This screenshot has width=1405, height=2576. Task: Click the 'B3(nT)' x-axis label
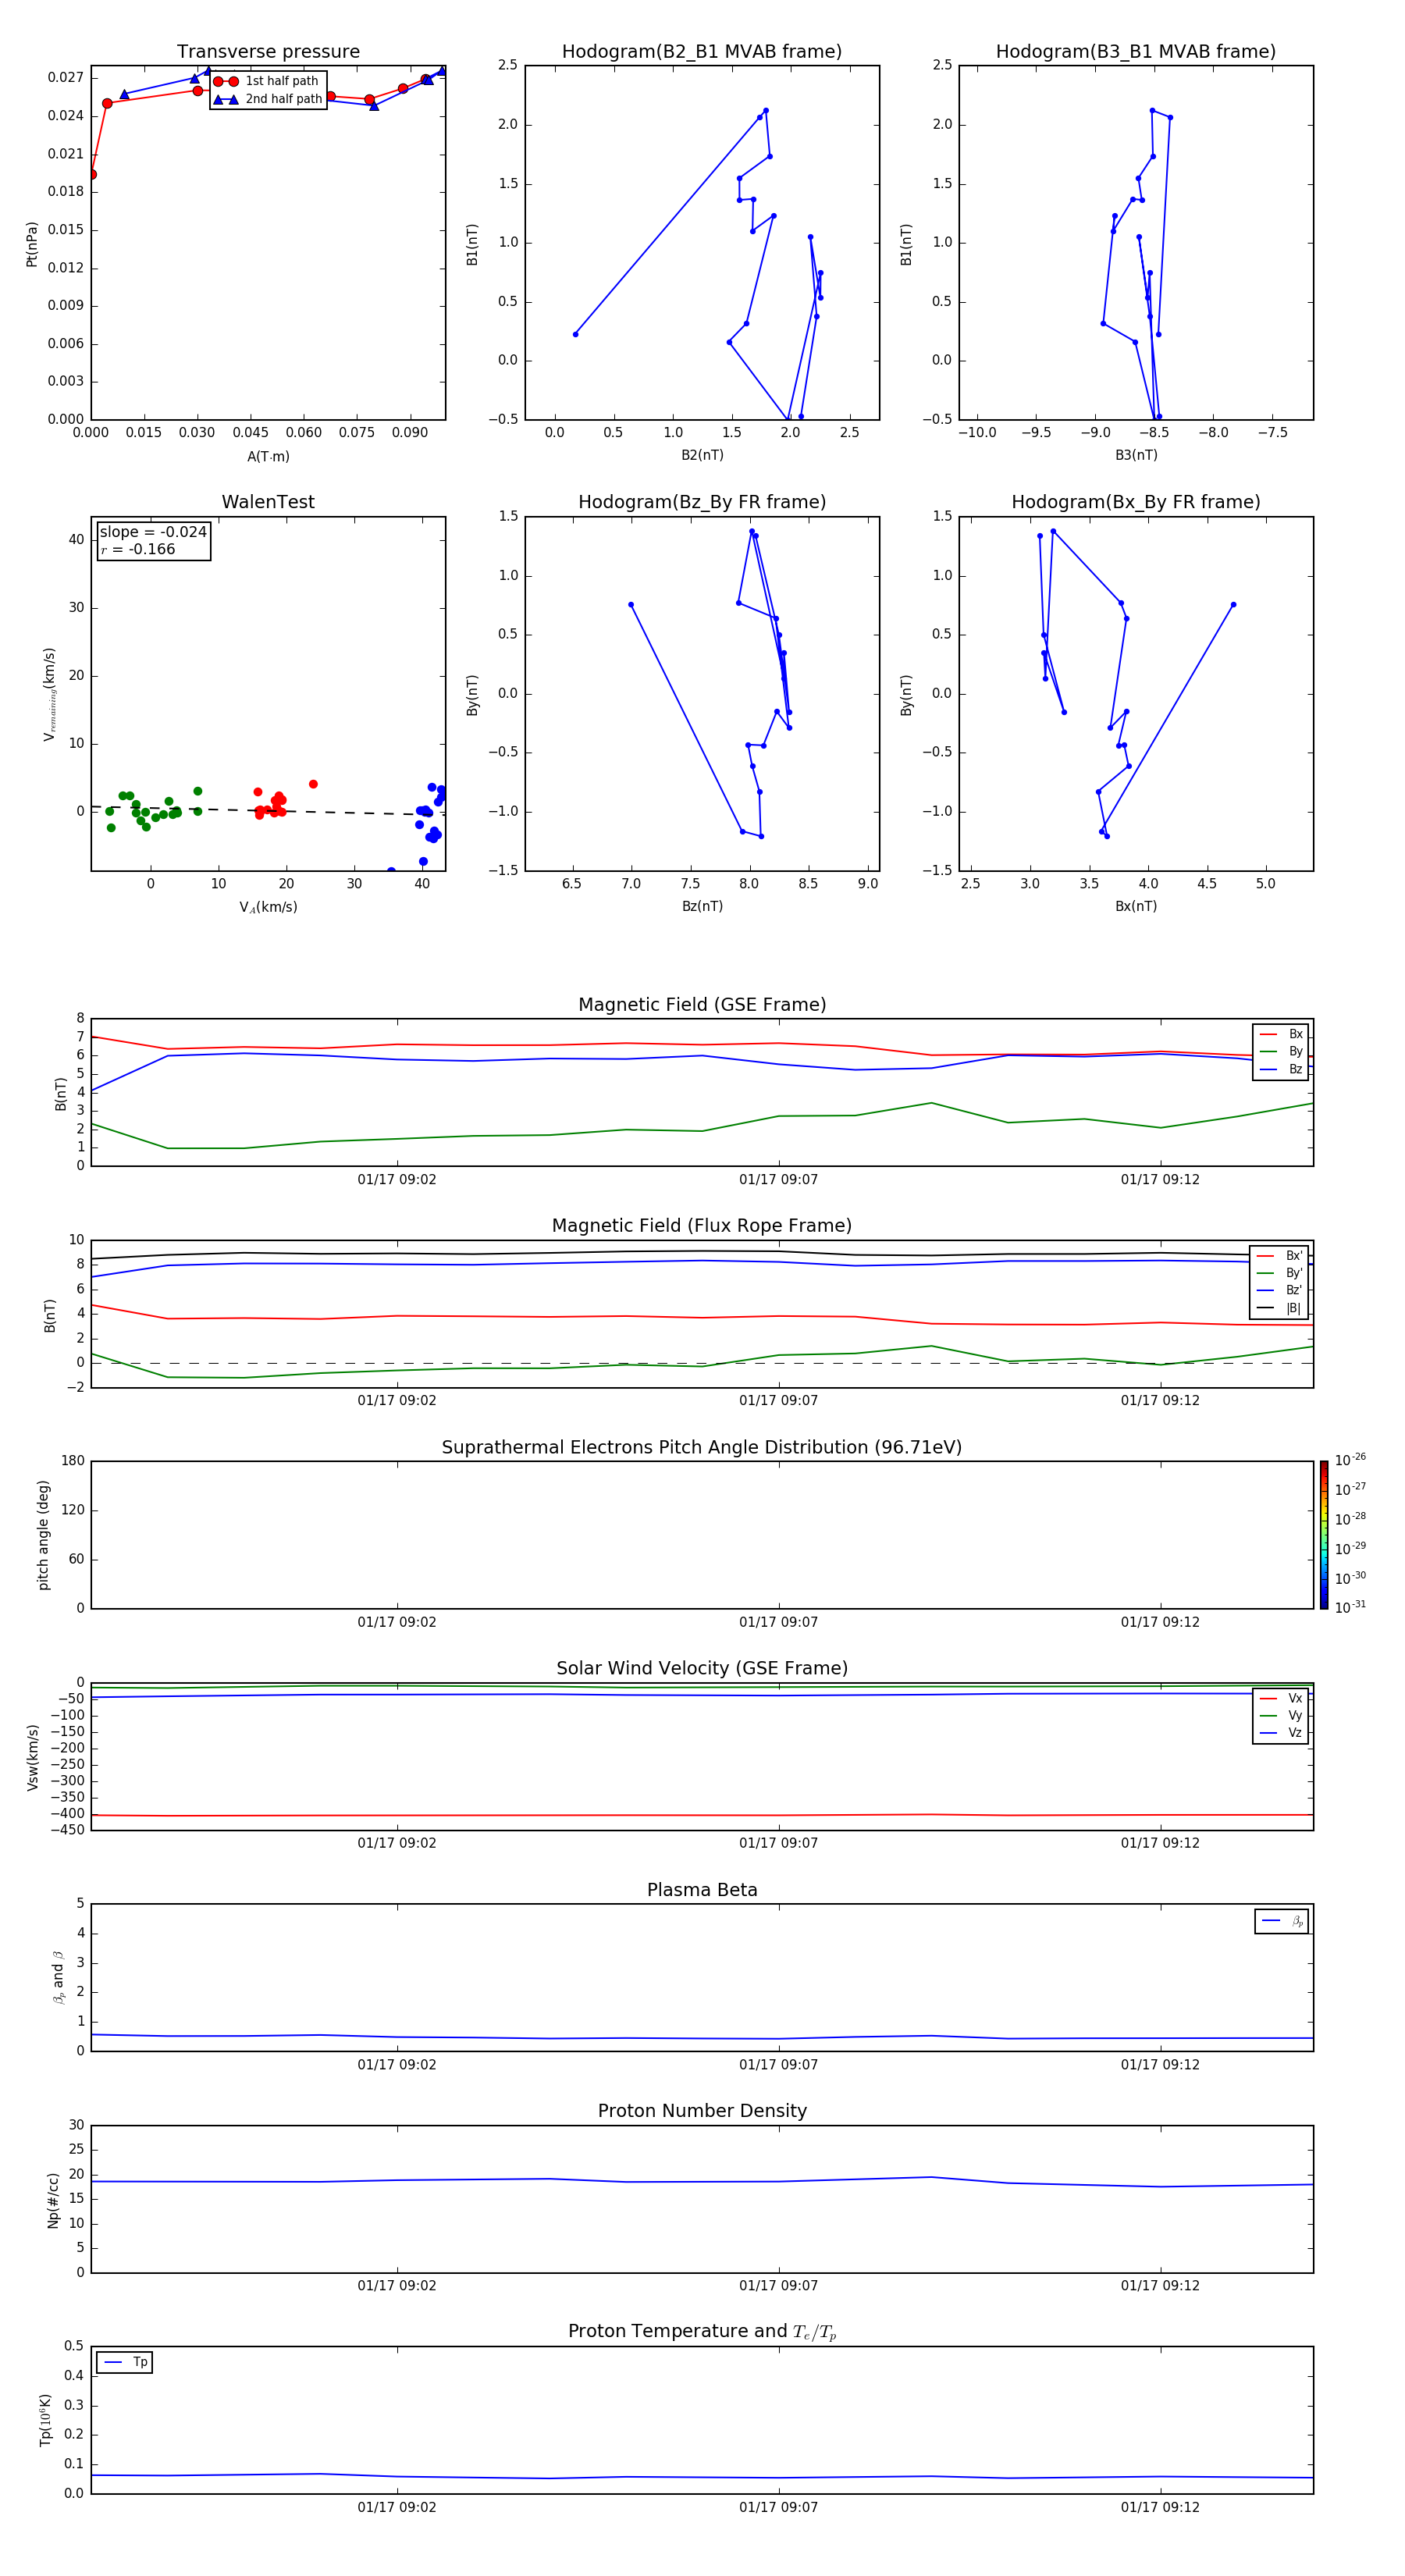[x=1136, y=455]
